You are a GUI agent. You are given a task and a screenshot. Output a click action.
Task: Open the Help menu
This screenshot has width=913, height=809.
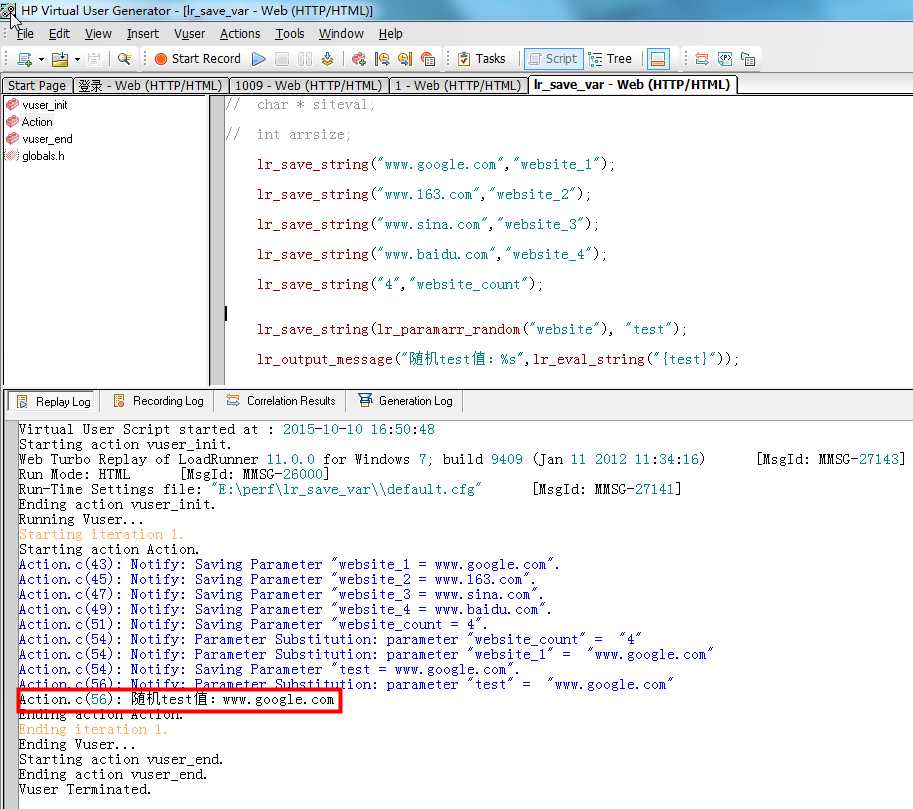(390, 34)
